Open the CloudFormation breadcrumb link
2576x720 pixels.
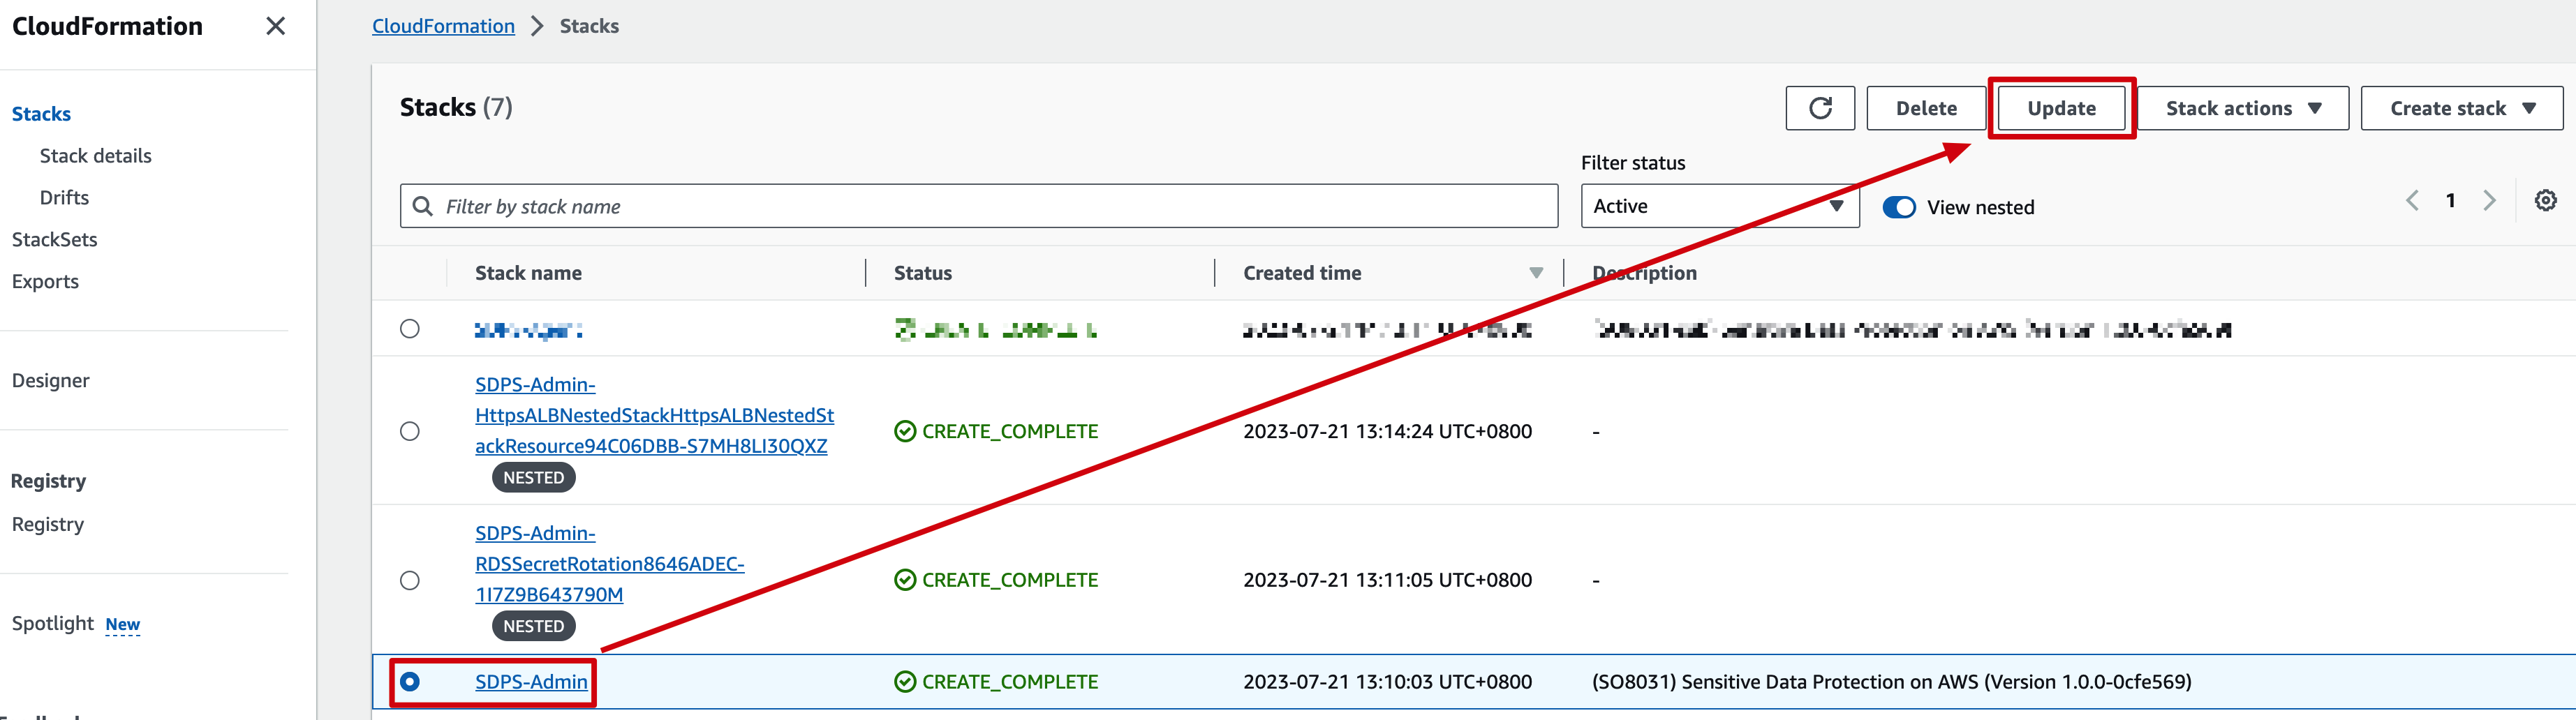point(443,26)
